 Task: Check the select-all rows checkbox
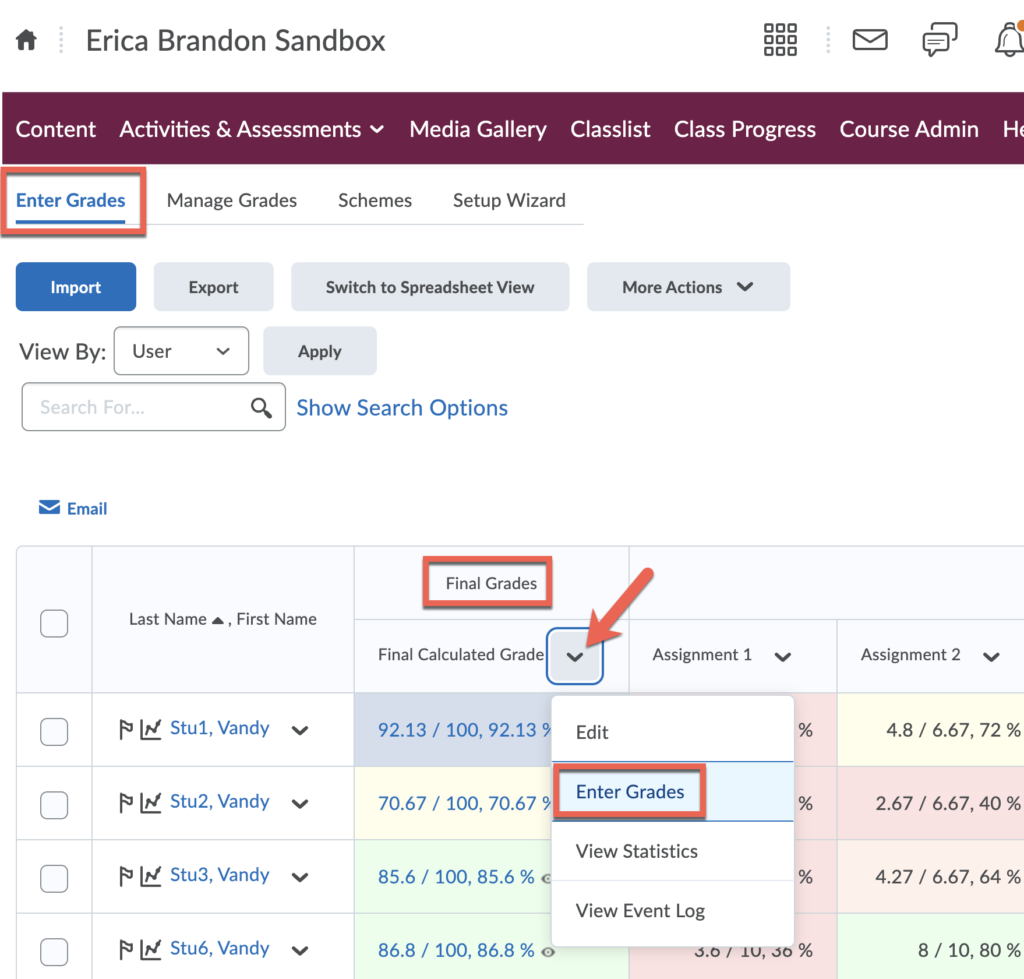coord(54,624)
